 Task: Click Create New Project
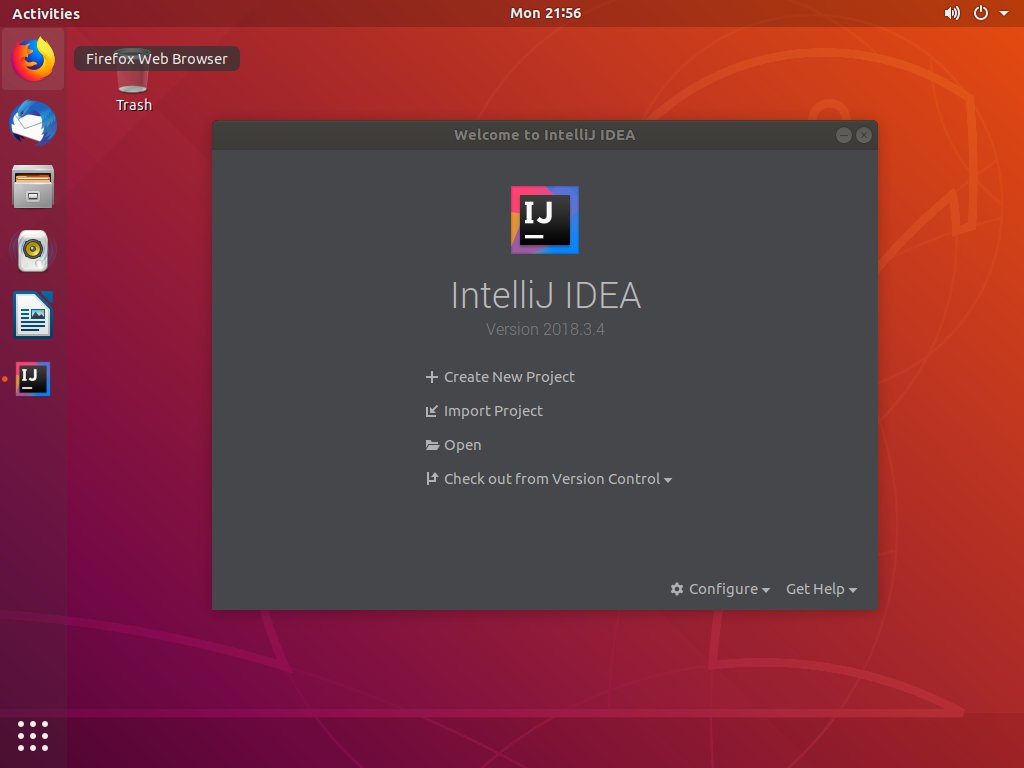(509, 377)
